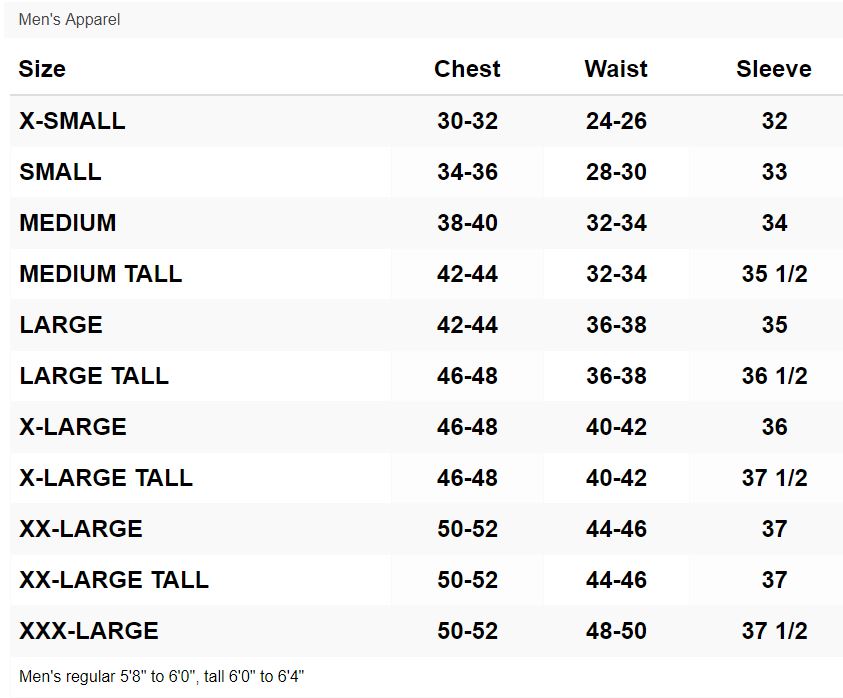Click the Waist column header
Viewport: 843px width, 698px height.
(616, 69)
